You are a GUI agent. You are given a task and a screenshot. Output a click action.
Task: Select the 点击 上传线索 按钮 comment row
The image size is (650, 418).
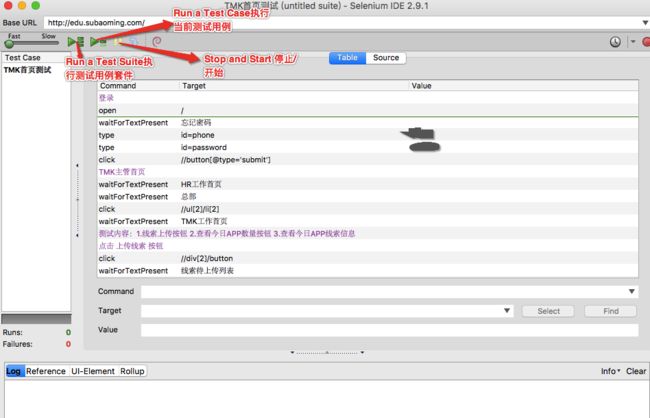[x=368, y=246]
